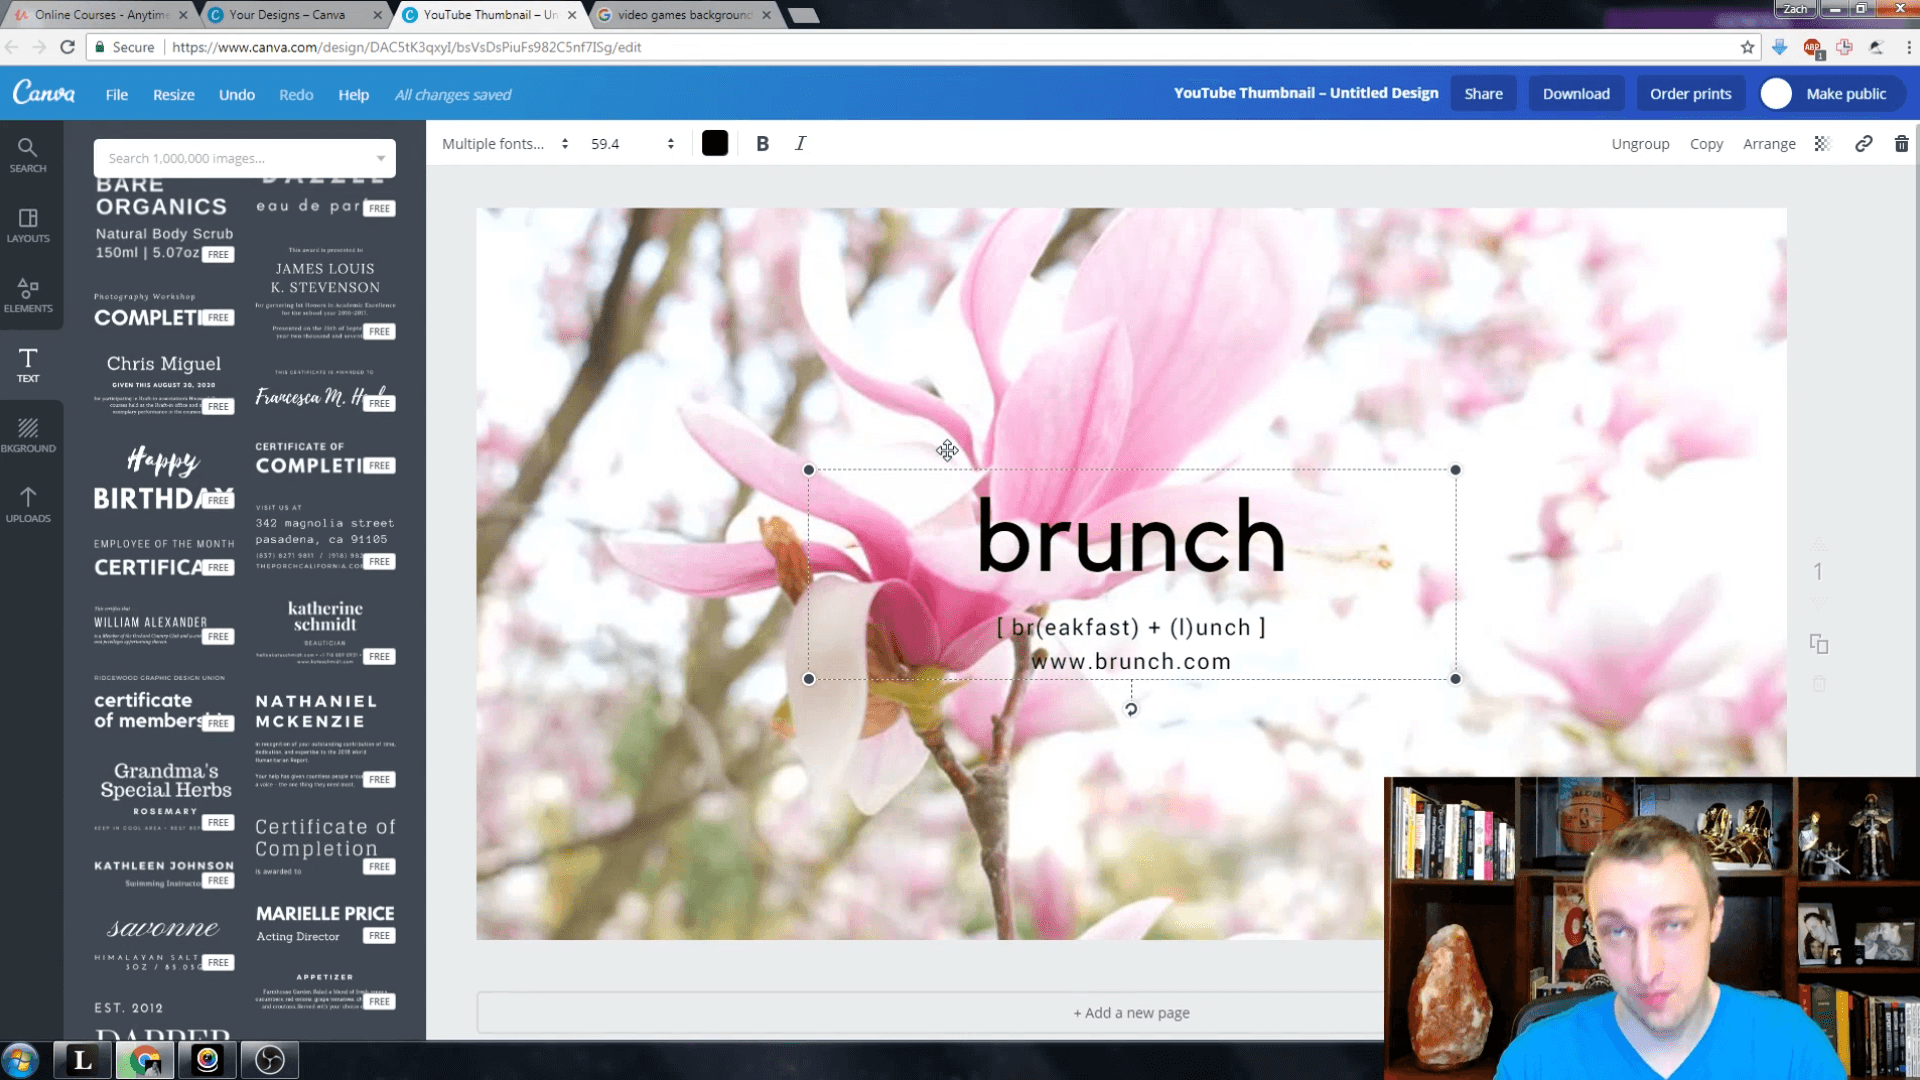Open the Uploads panel

click(x=29, y=505)
